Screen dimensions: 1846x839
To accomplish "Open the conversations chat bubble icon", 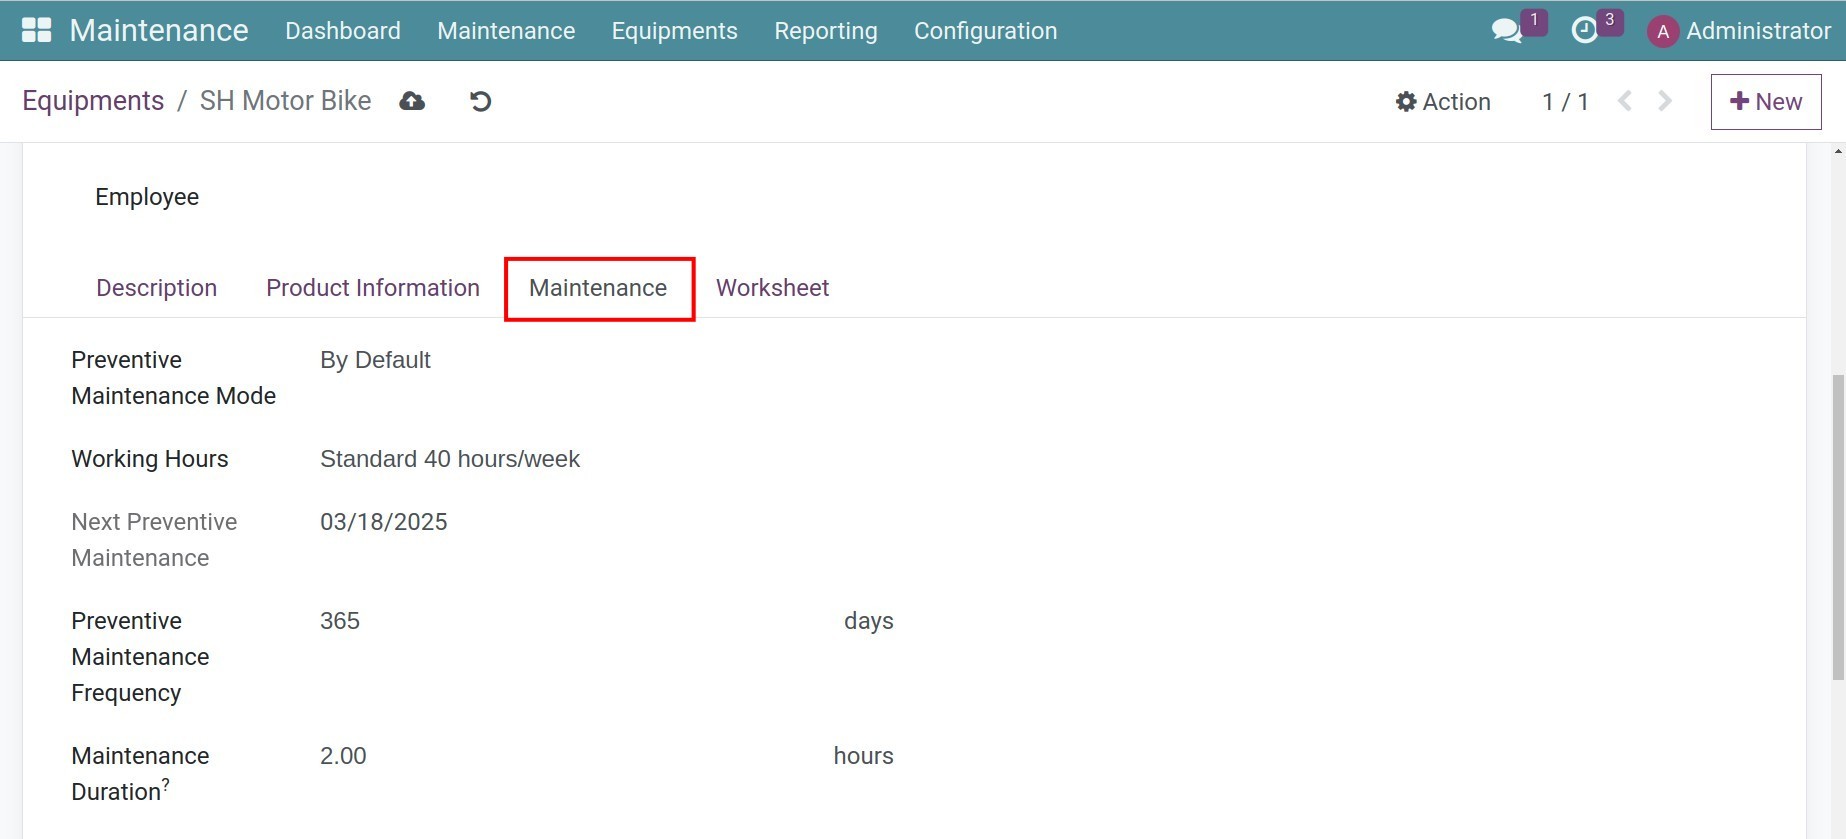I will [1506, 31].
